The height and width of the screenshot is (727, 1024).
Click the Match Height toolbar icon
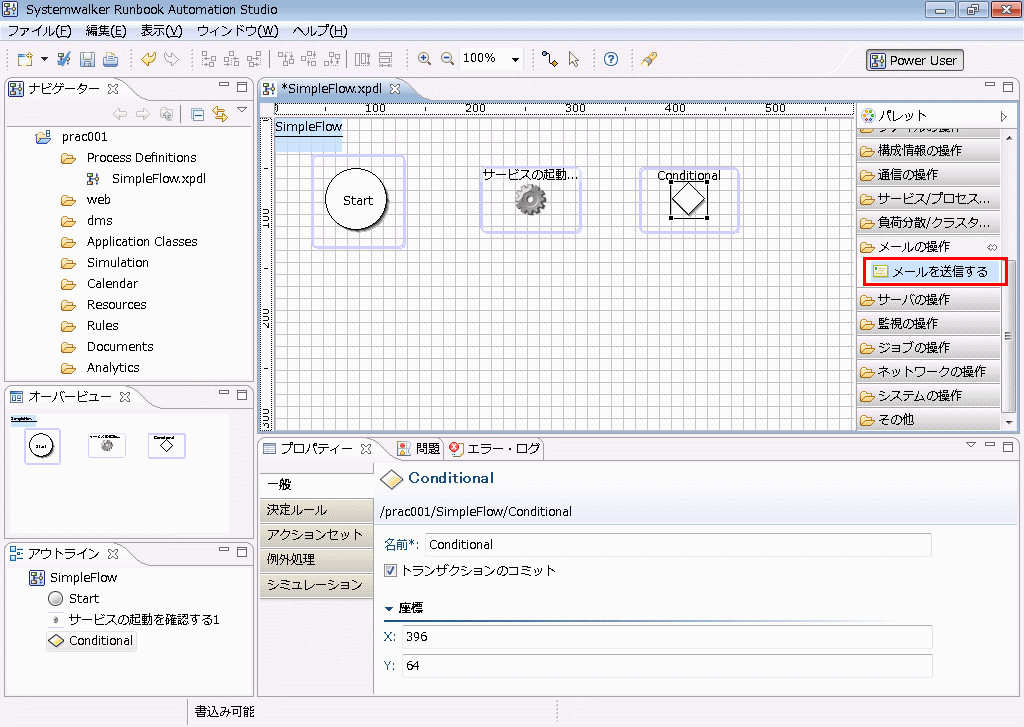(386, 59)
